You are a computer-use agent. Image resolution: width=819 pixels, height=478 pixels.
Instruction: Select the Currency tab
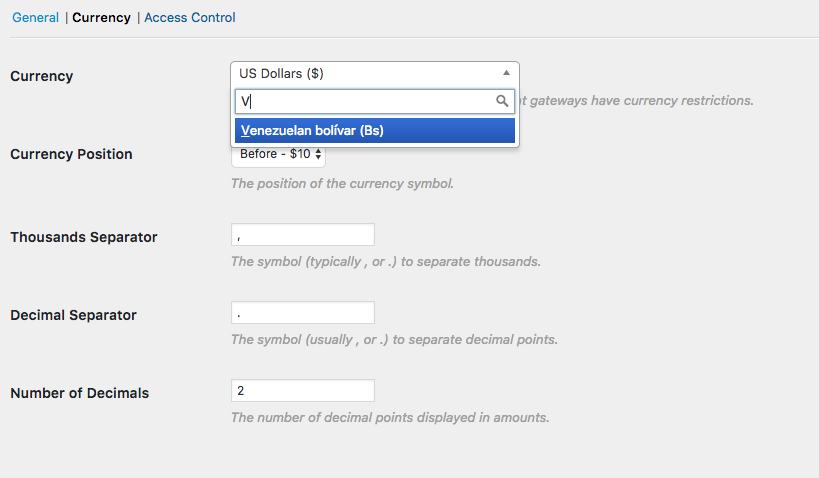[x=101, y=17]
